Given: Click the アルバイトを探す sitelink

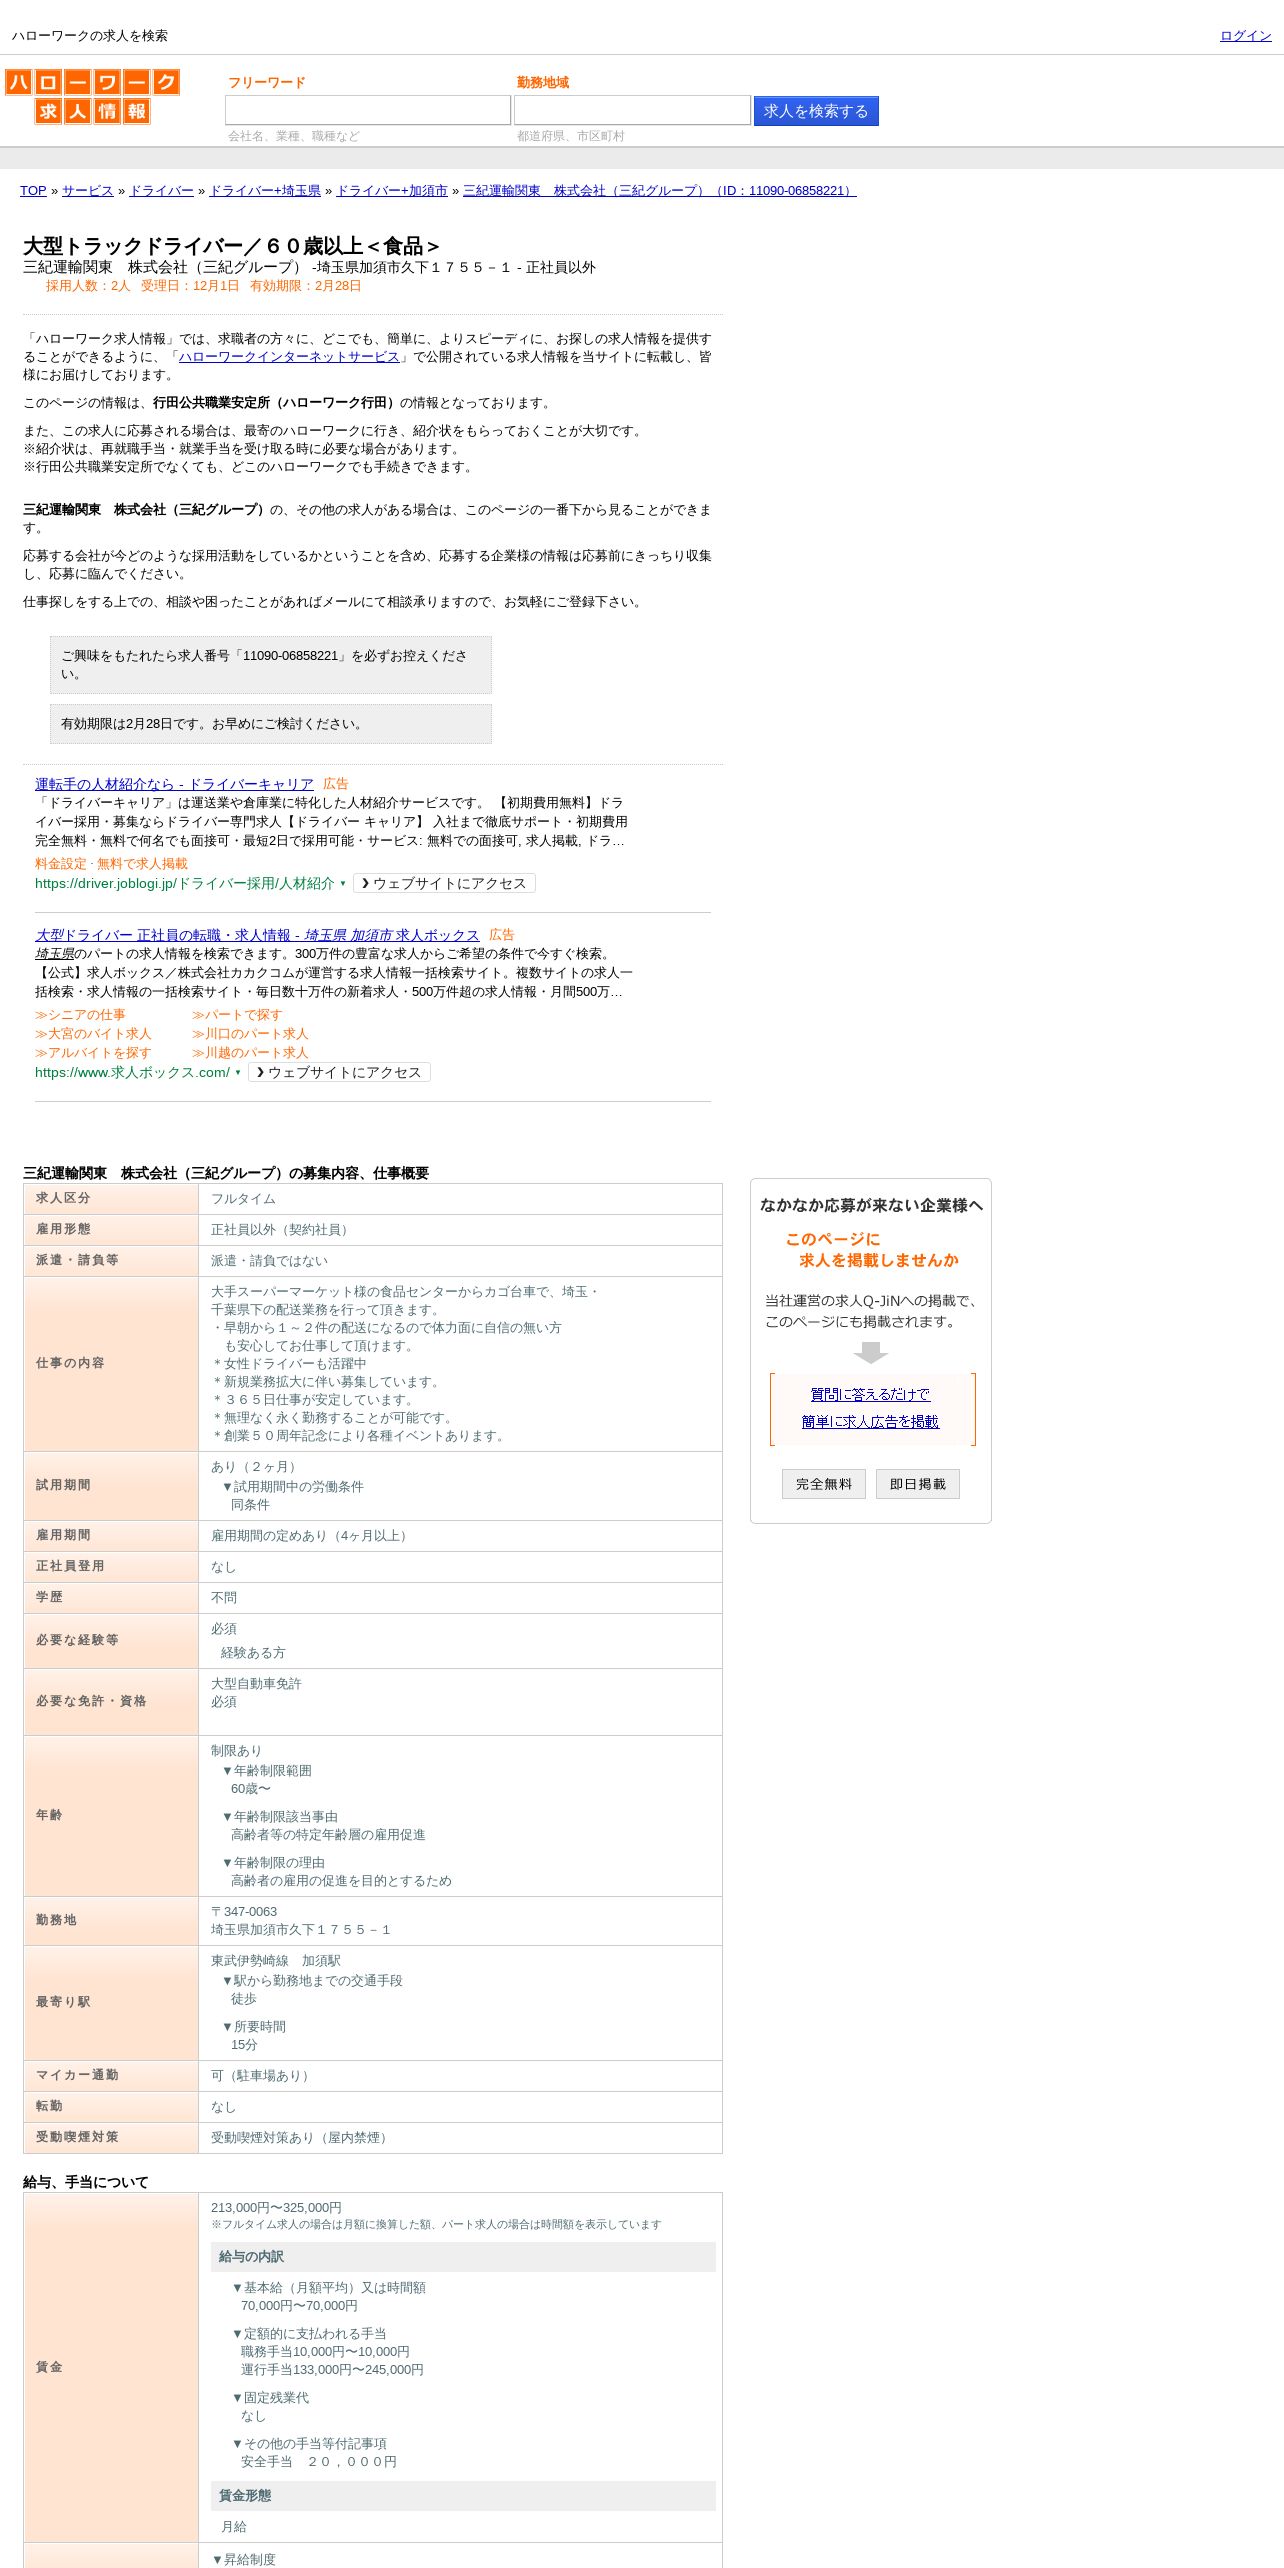Looking at the screenshot, I should (93, 1053).
